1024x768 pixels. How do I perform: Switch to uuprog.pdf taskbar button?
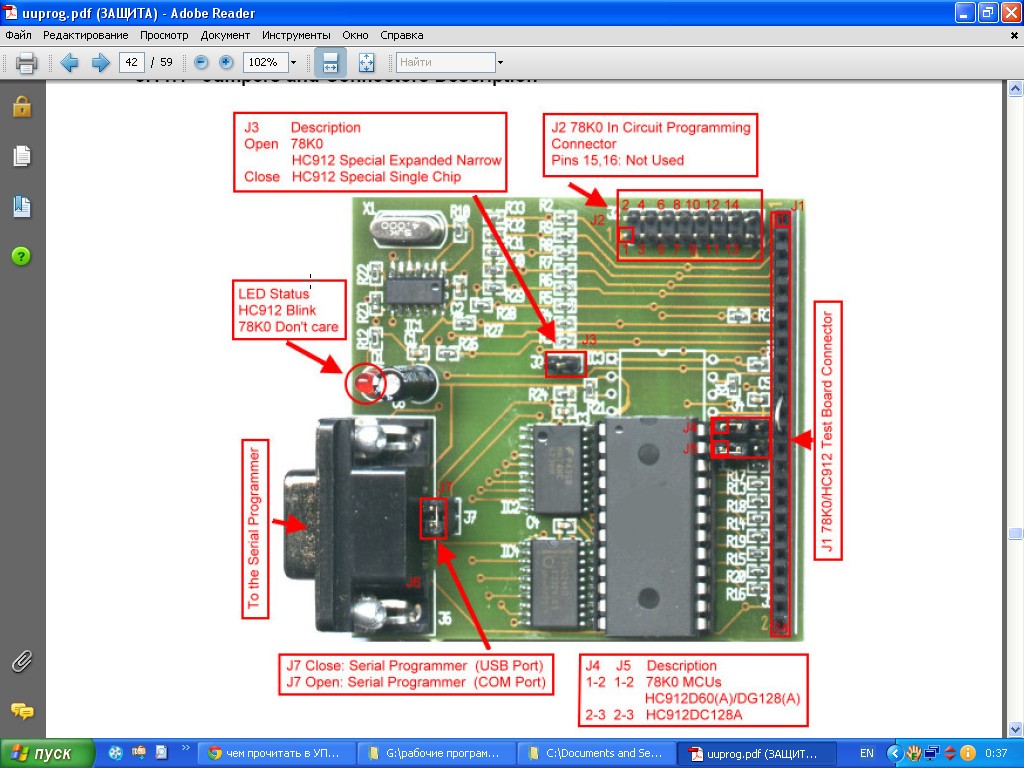(x=757, y=753)
